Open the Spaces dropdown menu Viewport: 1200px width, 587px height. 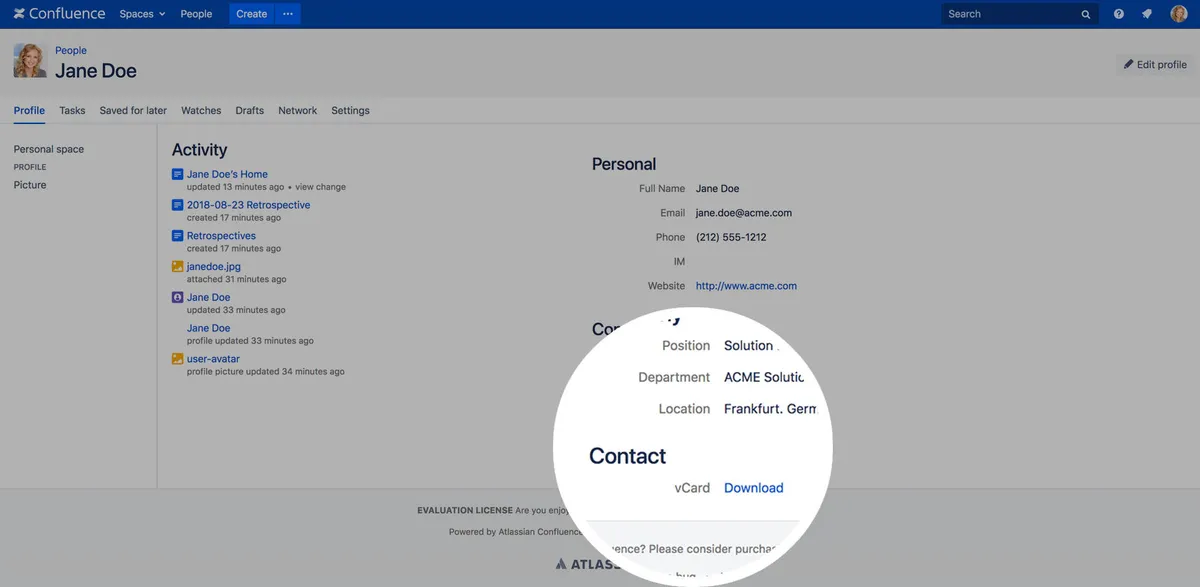coord(142,14)
